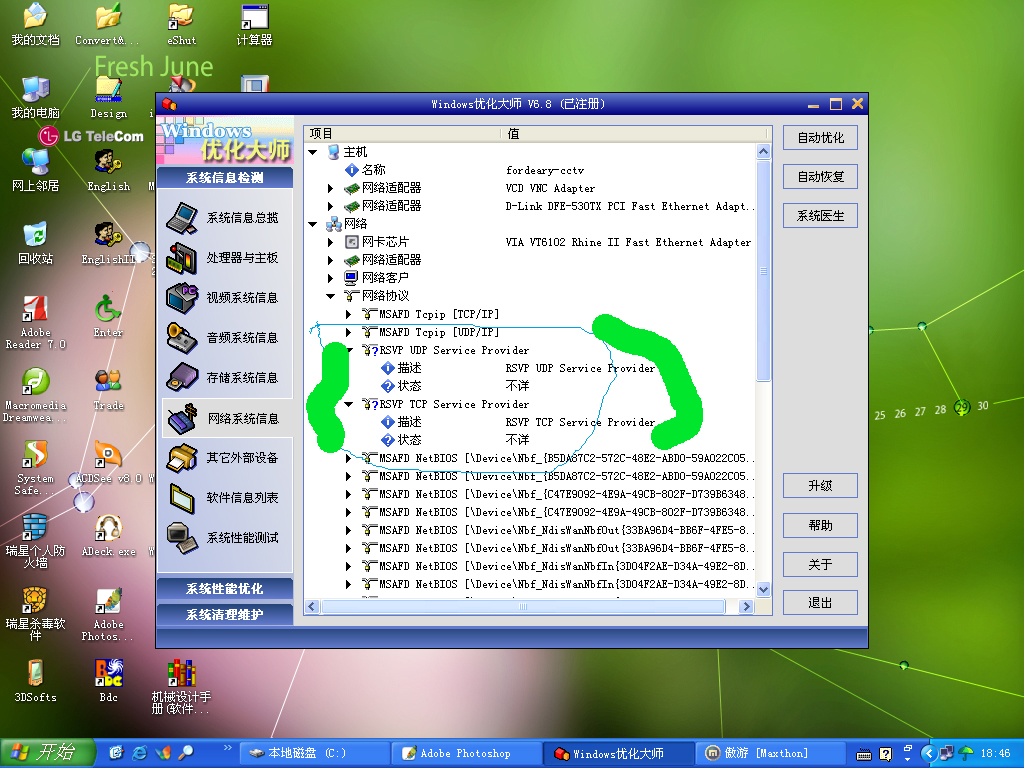Open 系统性能优化 section tab

pos(225,588)
